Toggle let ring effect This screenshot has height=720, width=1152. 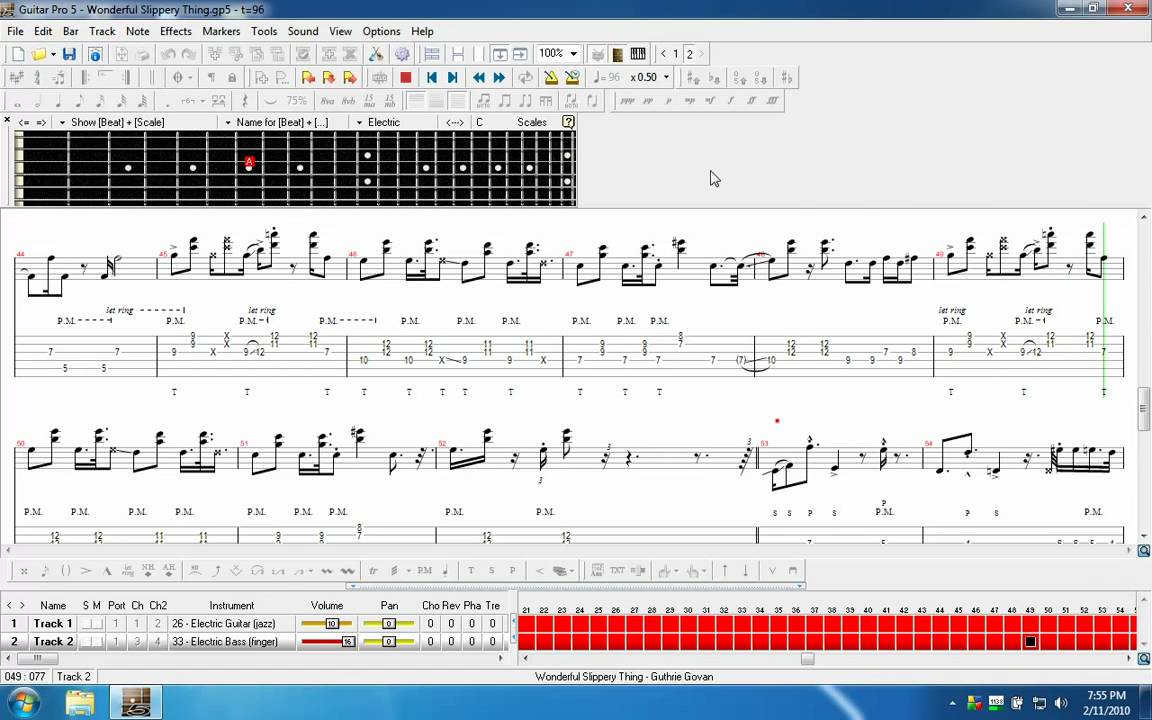tap(128, 571)
